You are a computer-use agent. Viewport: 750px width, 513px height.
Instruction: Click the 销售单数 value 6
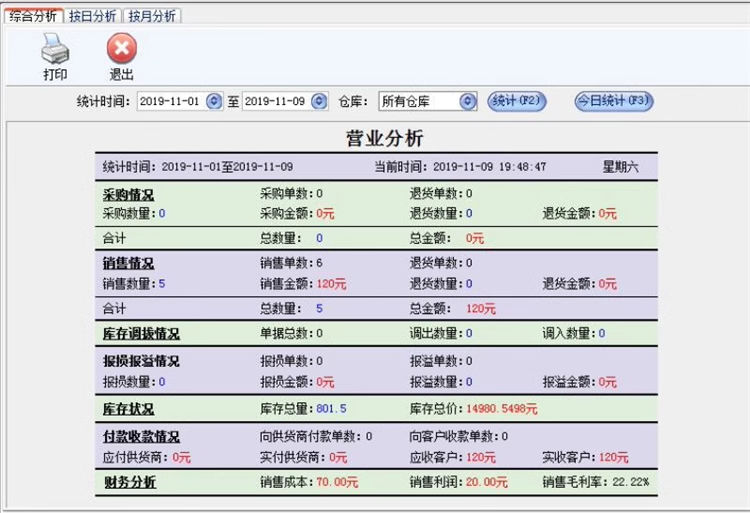(x=319, y=263)
